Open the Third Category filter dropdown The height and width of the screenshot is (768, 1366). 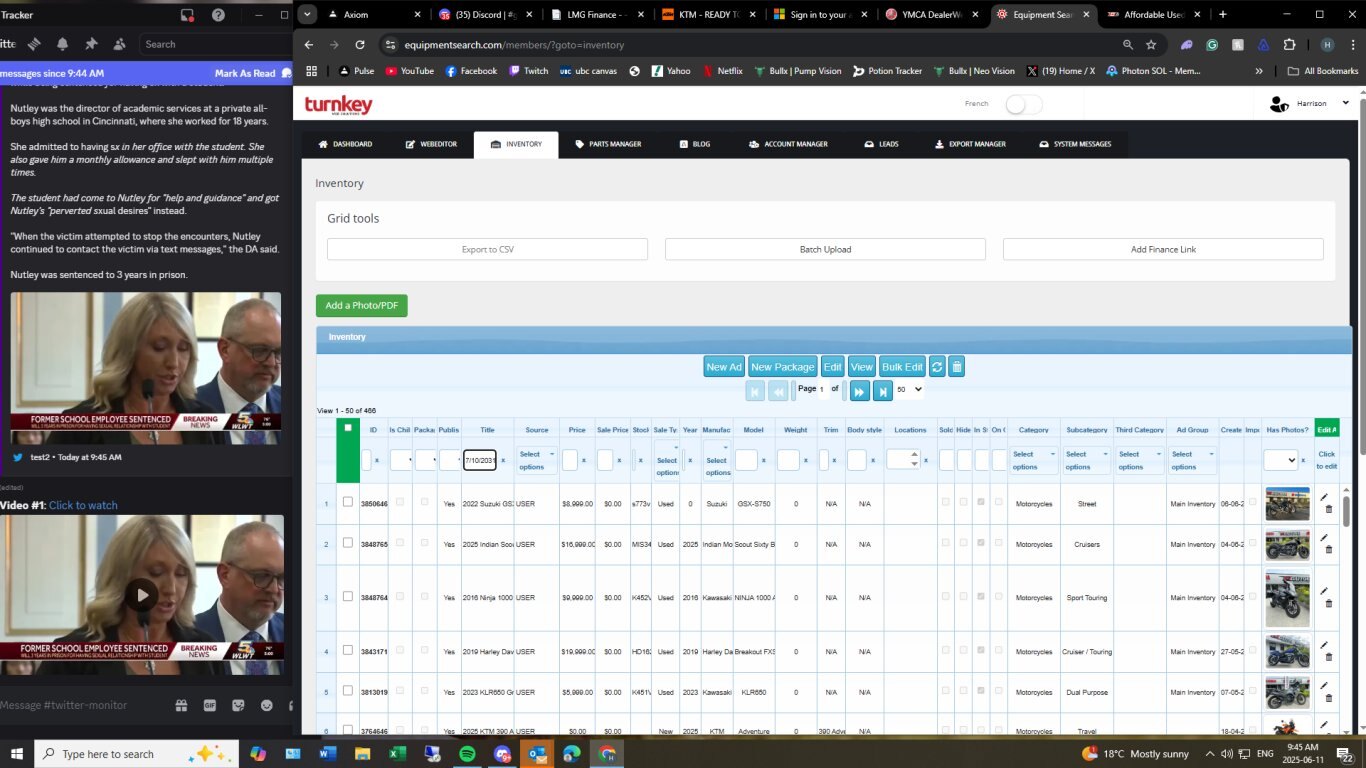pos(1140,460)
